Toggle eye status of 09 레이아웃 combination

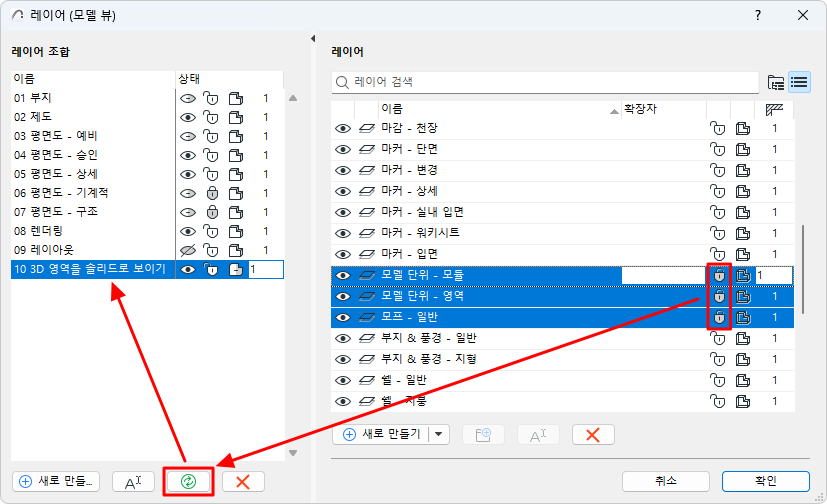point(188,250)
